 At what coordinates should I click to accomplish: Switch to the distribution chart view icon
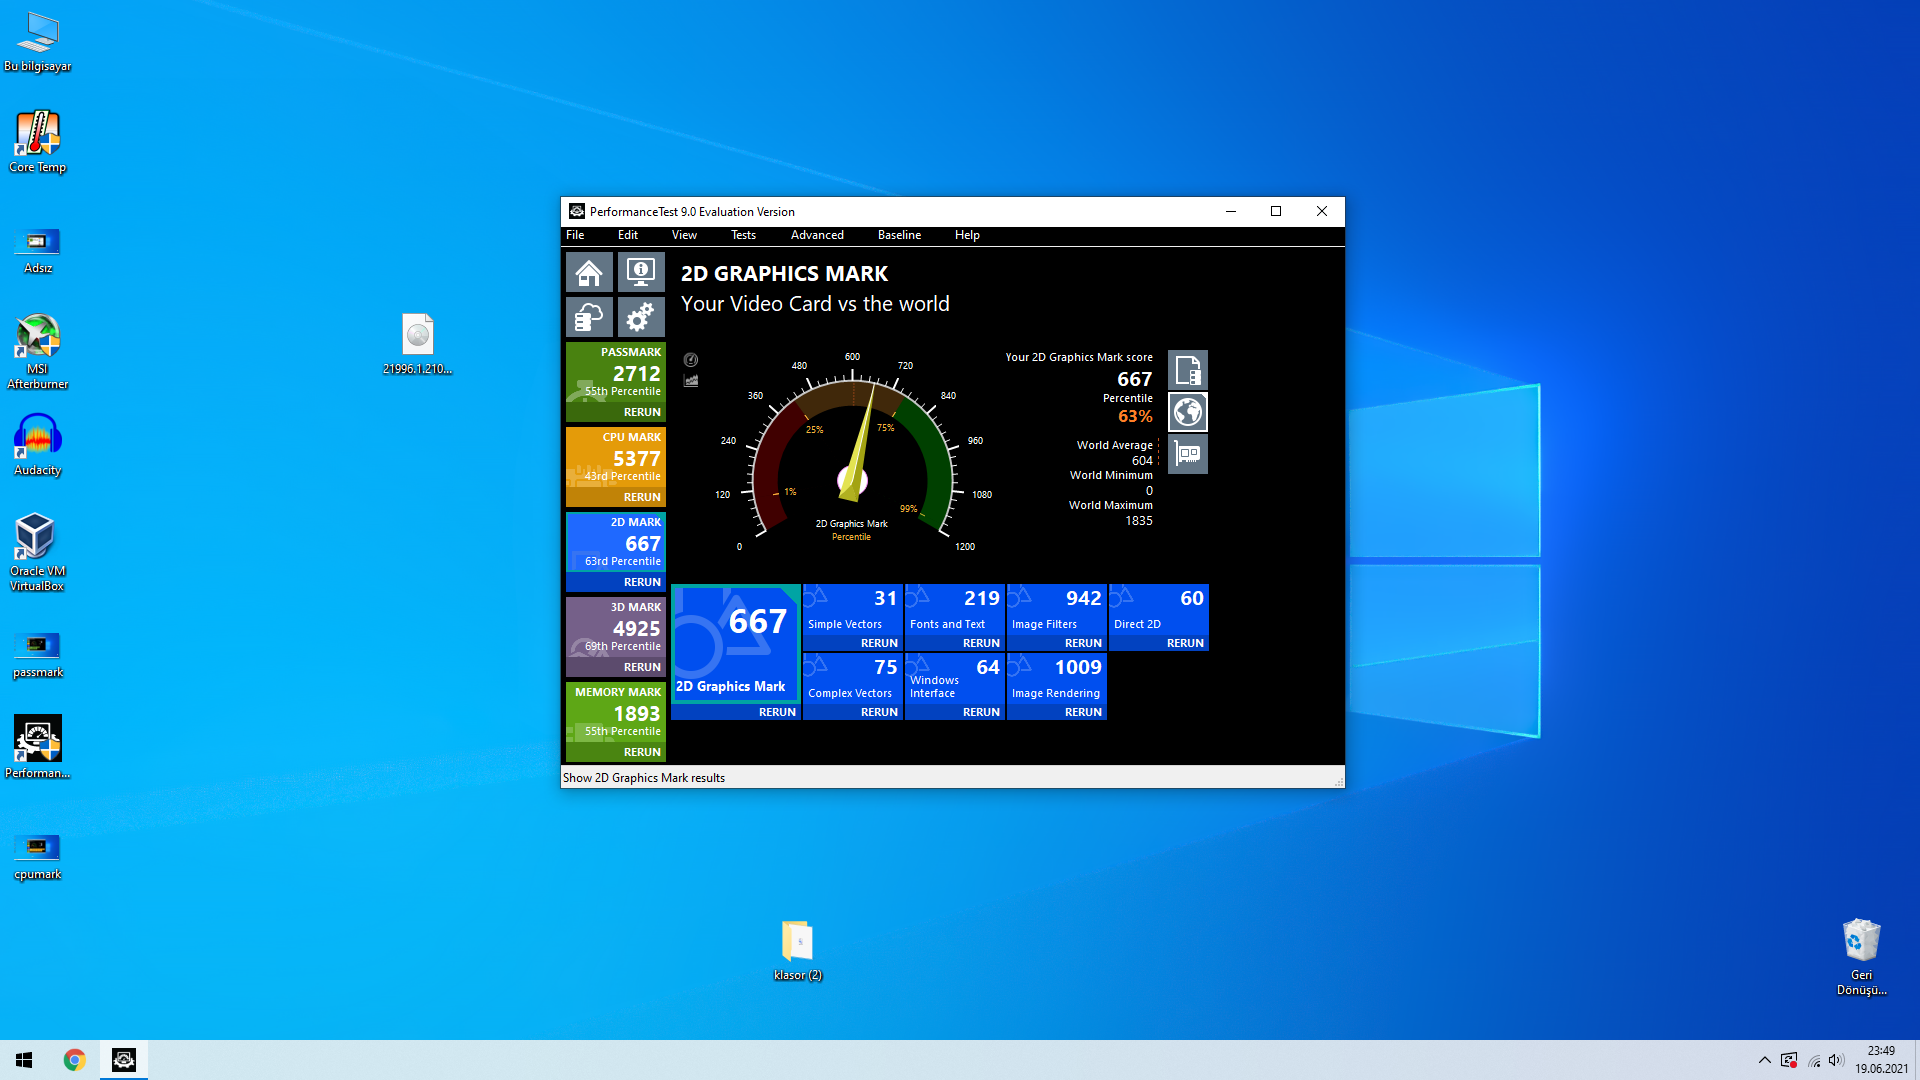(x=691, y=381)
